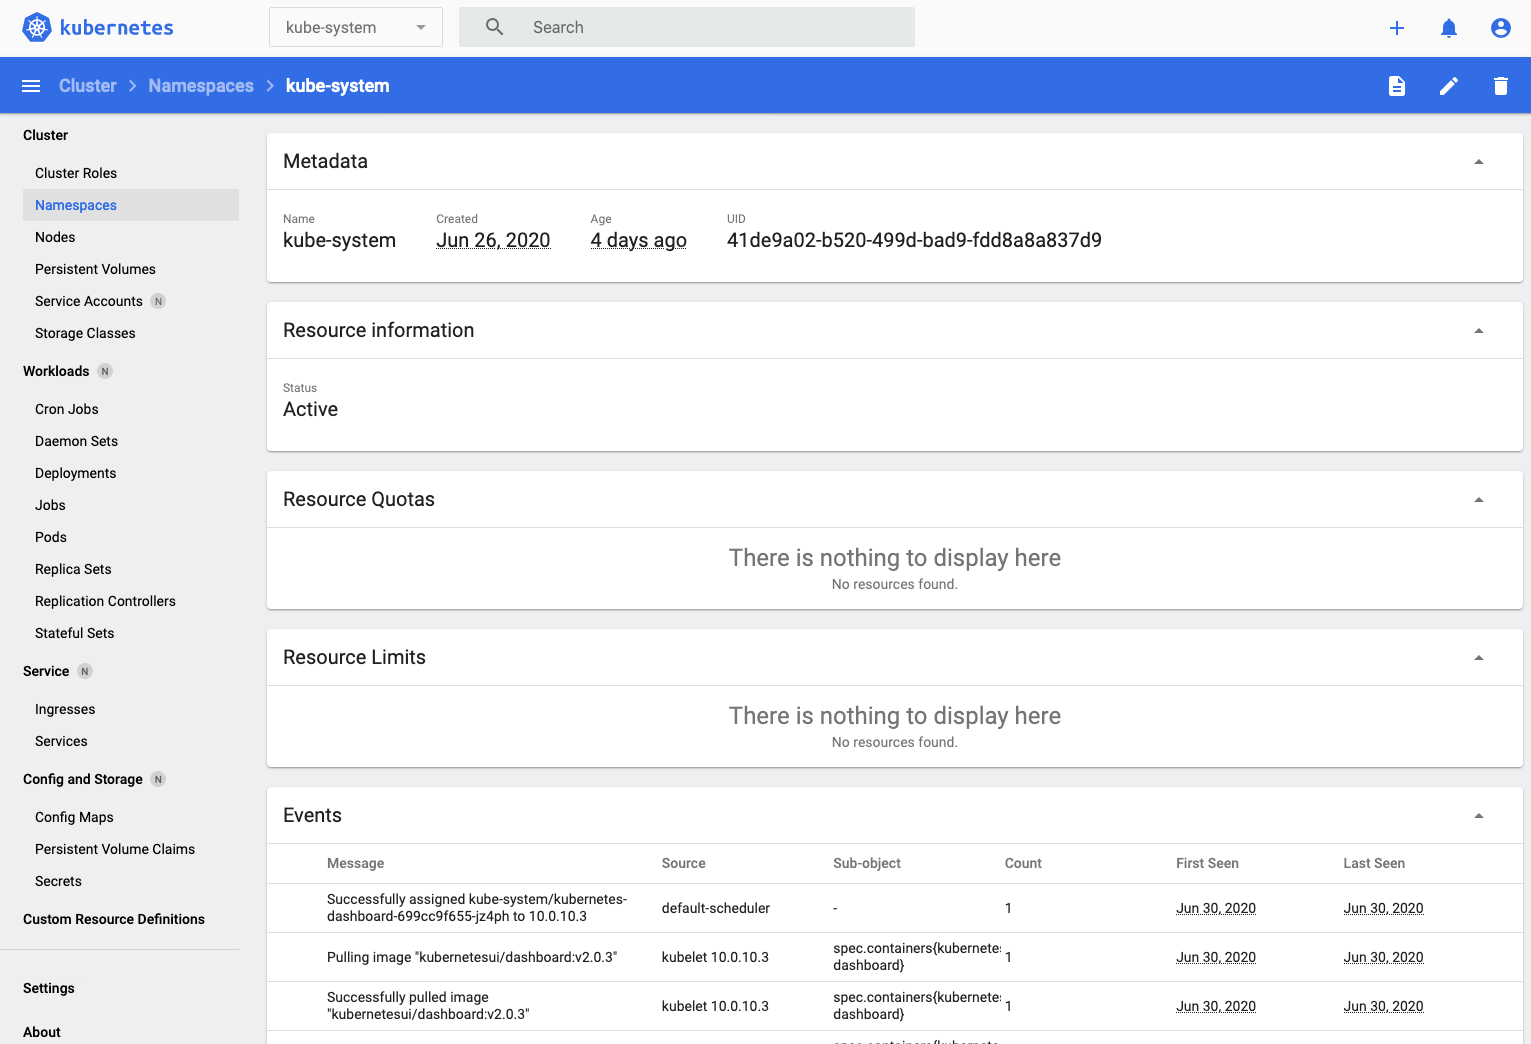Open the Workloads section
The height and width of the screenshot is (1044, 1531).
pos(56,371)
